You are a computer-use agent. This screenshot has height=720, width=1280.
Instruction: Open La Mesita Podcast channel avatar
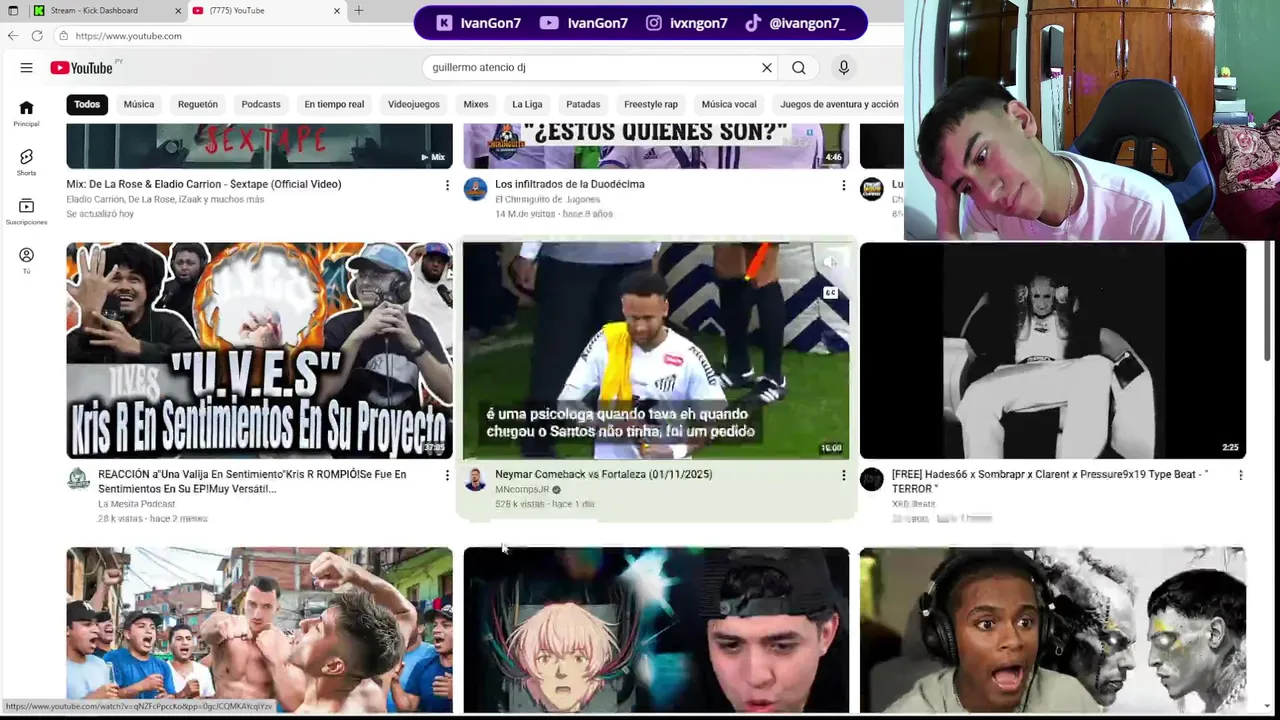(x=78, y=479)
